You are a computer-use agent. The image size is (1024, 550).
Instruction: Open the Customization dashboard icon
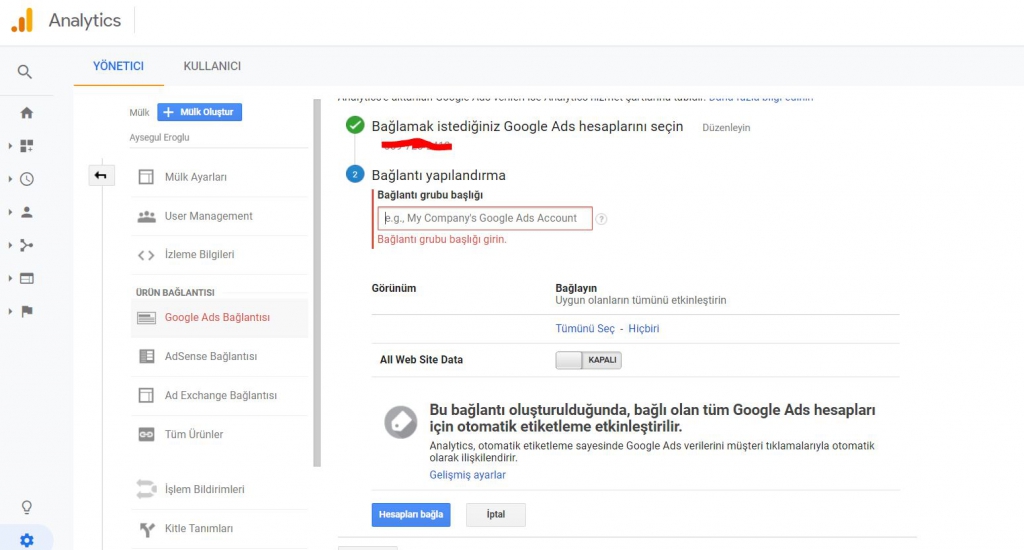pyautogui.click(x=26, y=146)
